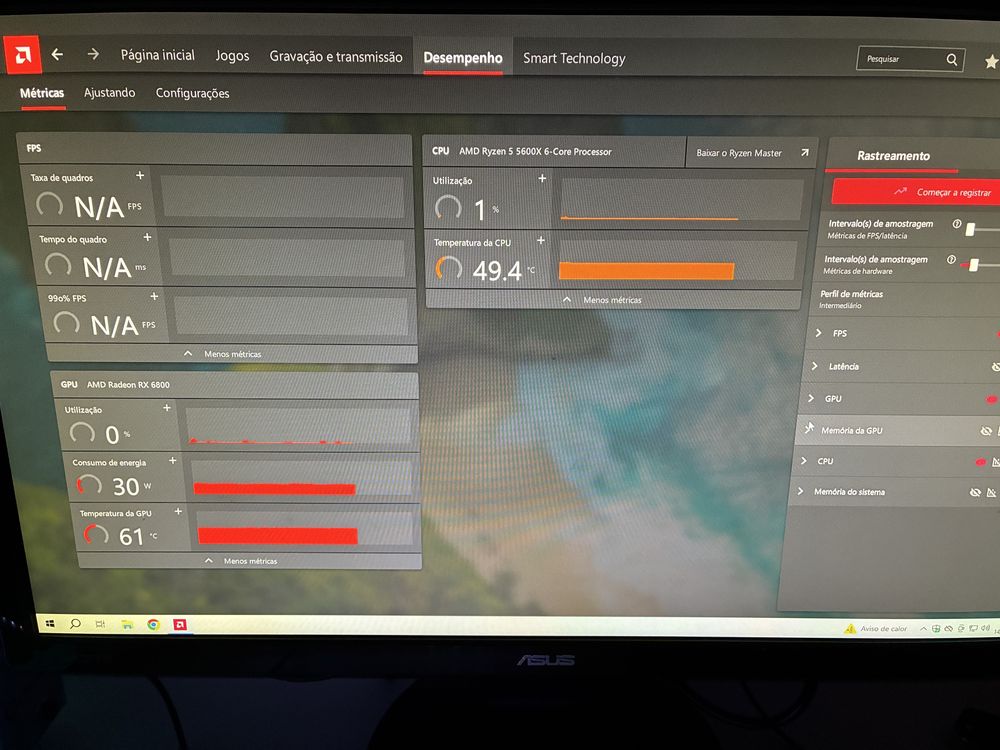Click info icon for FPS/latência sampling interval

click(x=957, y=224)
